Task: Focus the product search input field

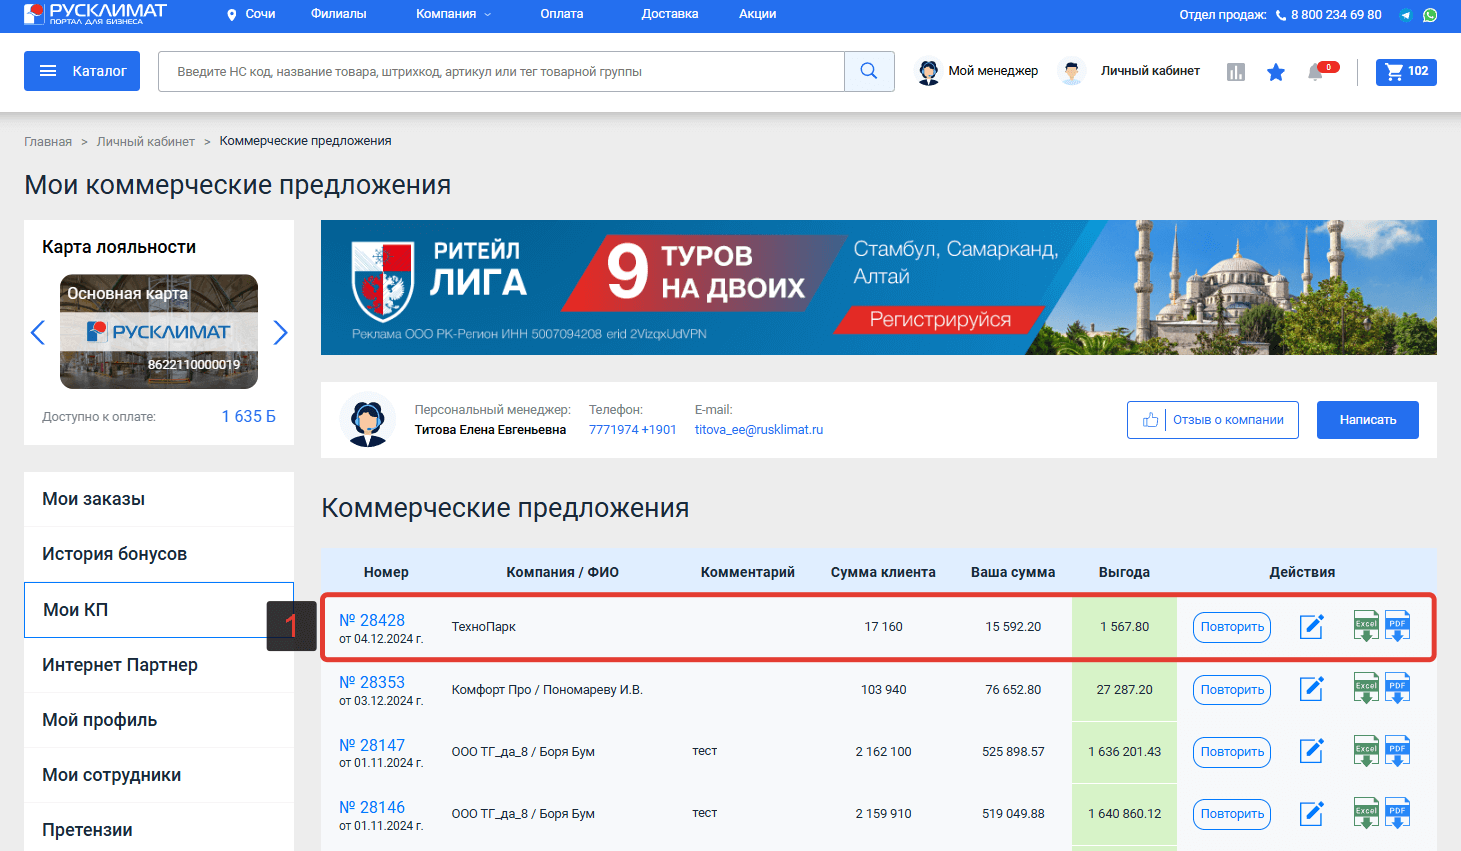Action: pos(501,71)
